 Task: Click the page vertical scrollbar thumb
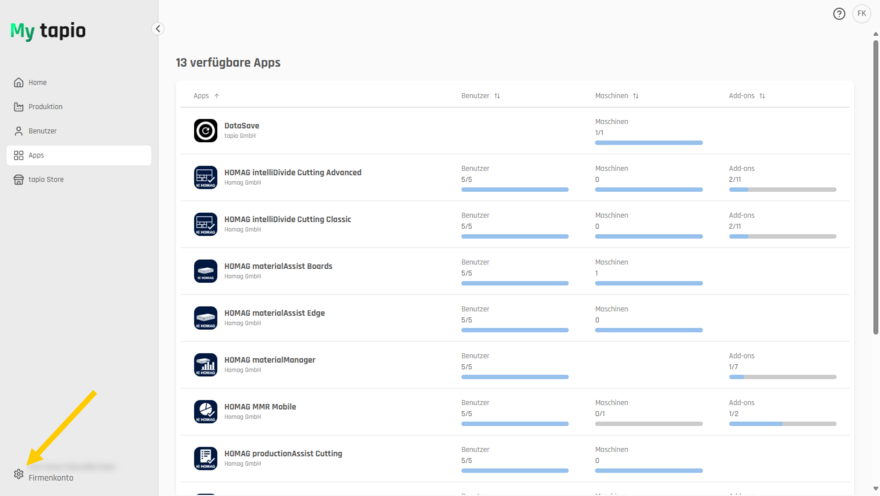click(x=876, y=187)
